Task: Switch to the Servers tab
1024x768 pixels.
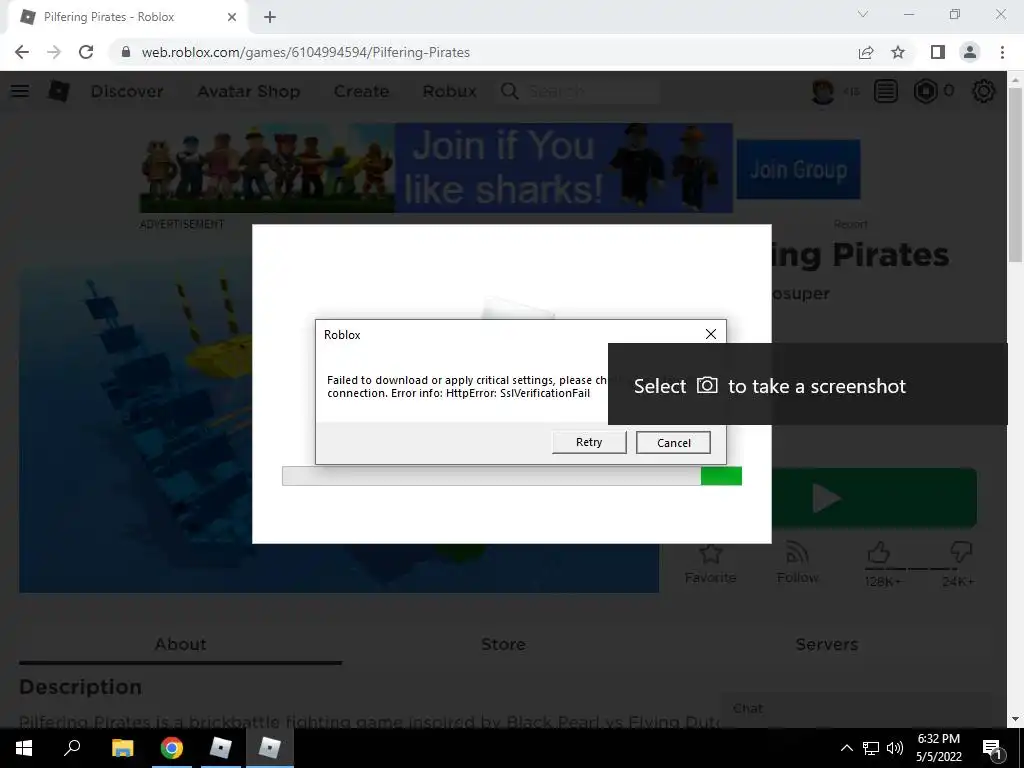Action: tap(826, 644)
